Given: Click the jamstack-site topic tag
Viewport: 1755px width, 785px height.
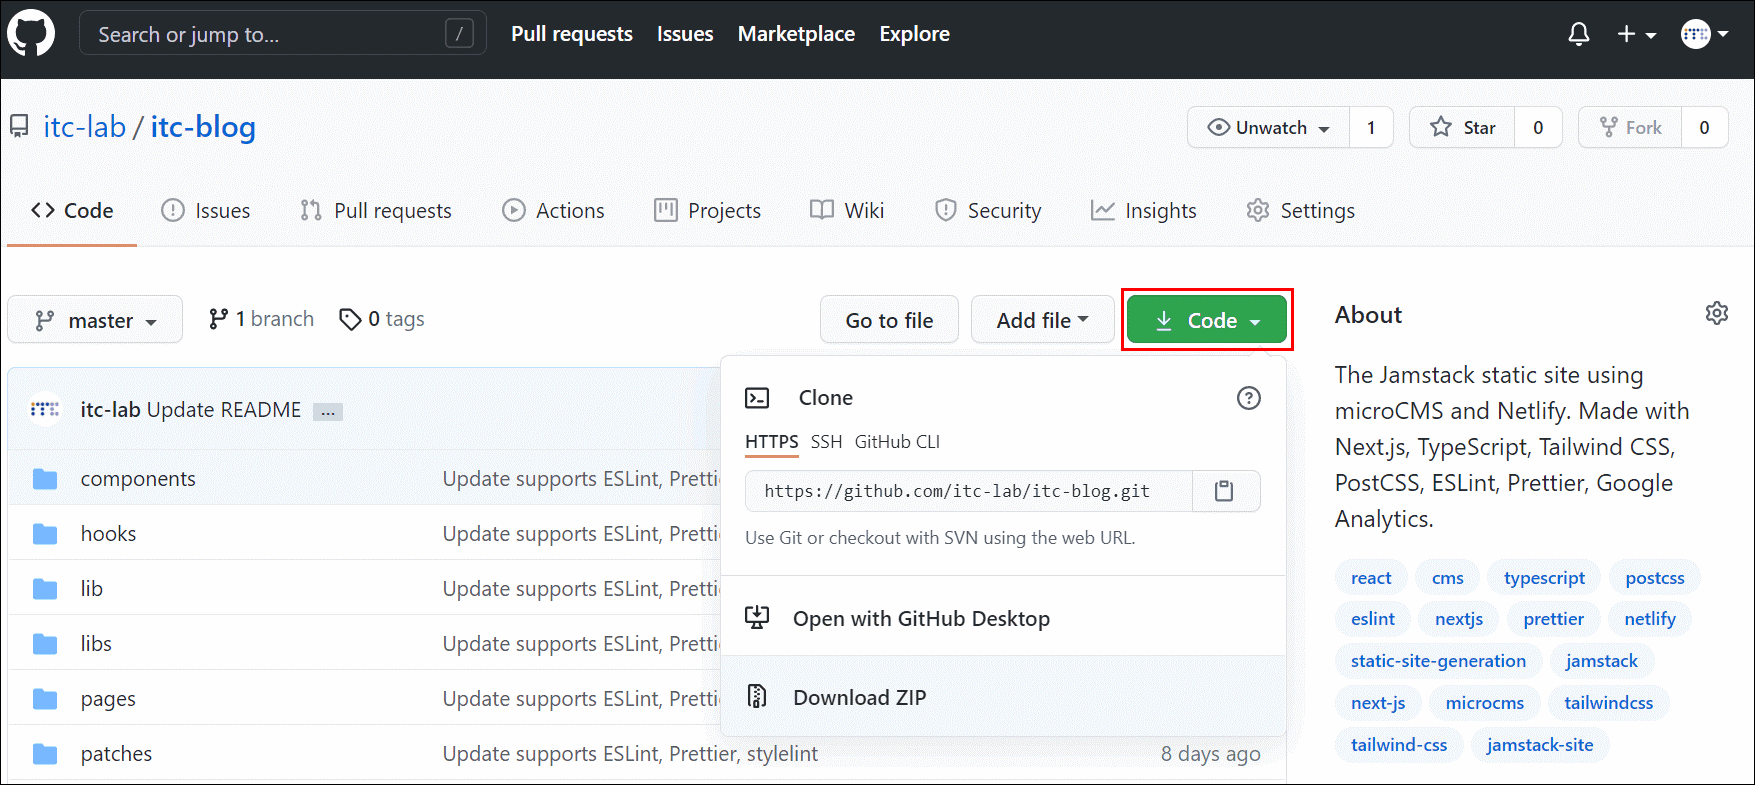Looking at the screenshot, I should click(x=1540, y=745).
